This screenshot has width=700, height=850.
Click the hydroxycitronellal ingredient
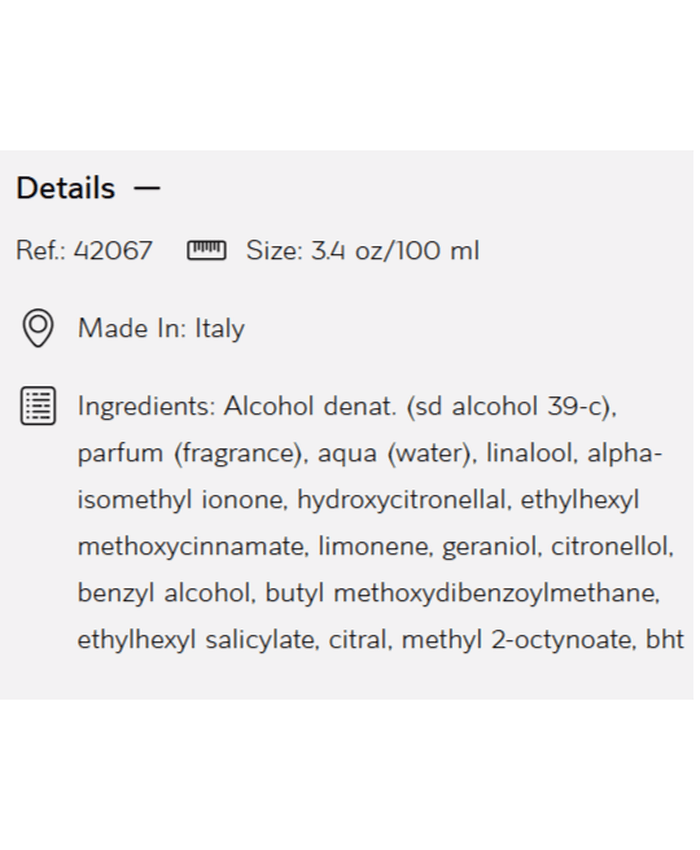402,500
